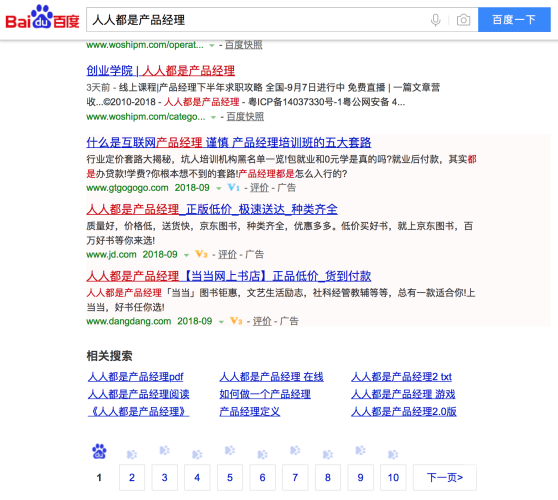The image size is (558, 500).
Task: Click paw icon above page 8
Action: coord(328,454)
